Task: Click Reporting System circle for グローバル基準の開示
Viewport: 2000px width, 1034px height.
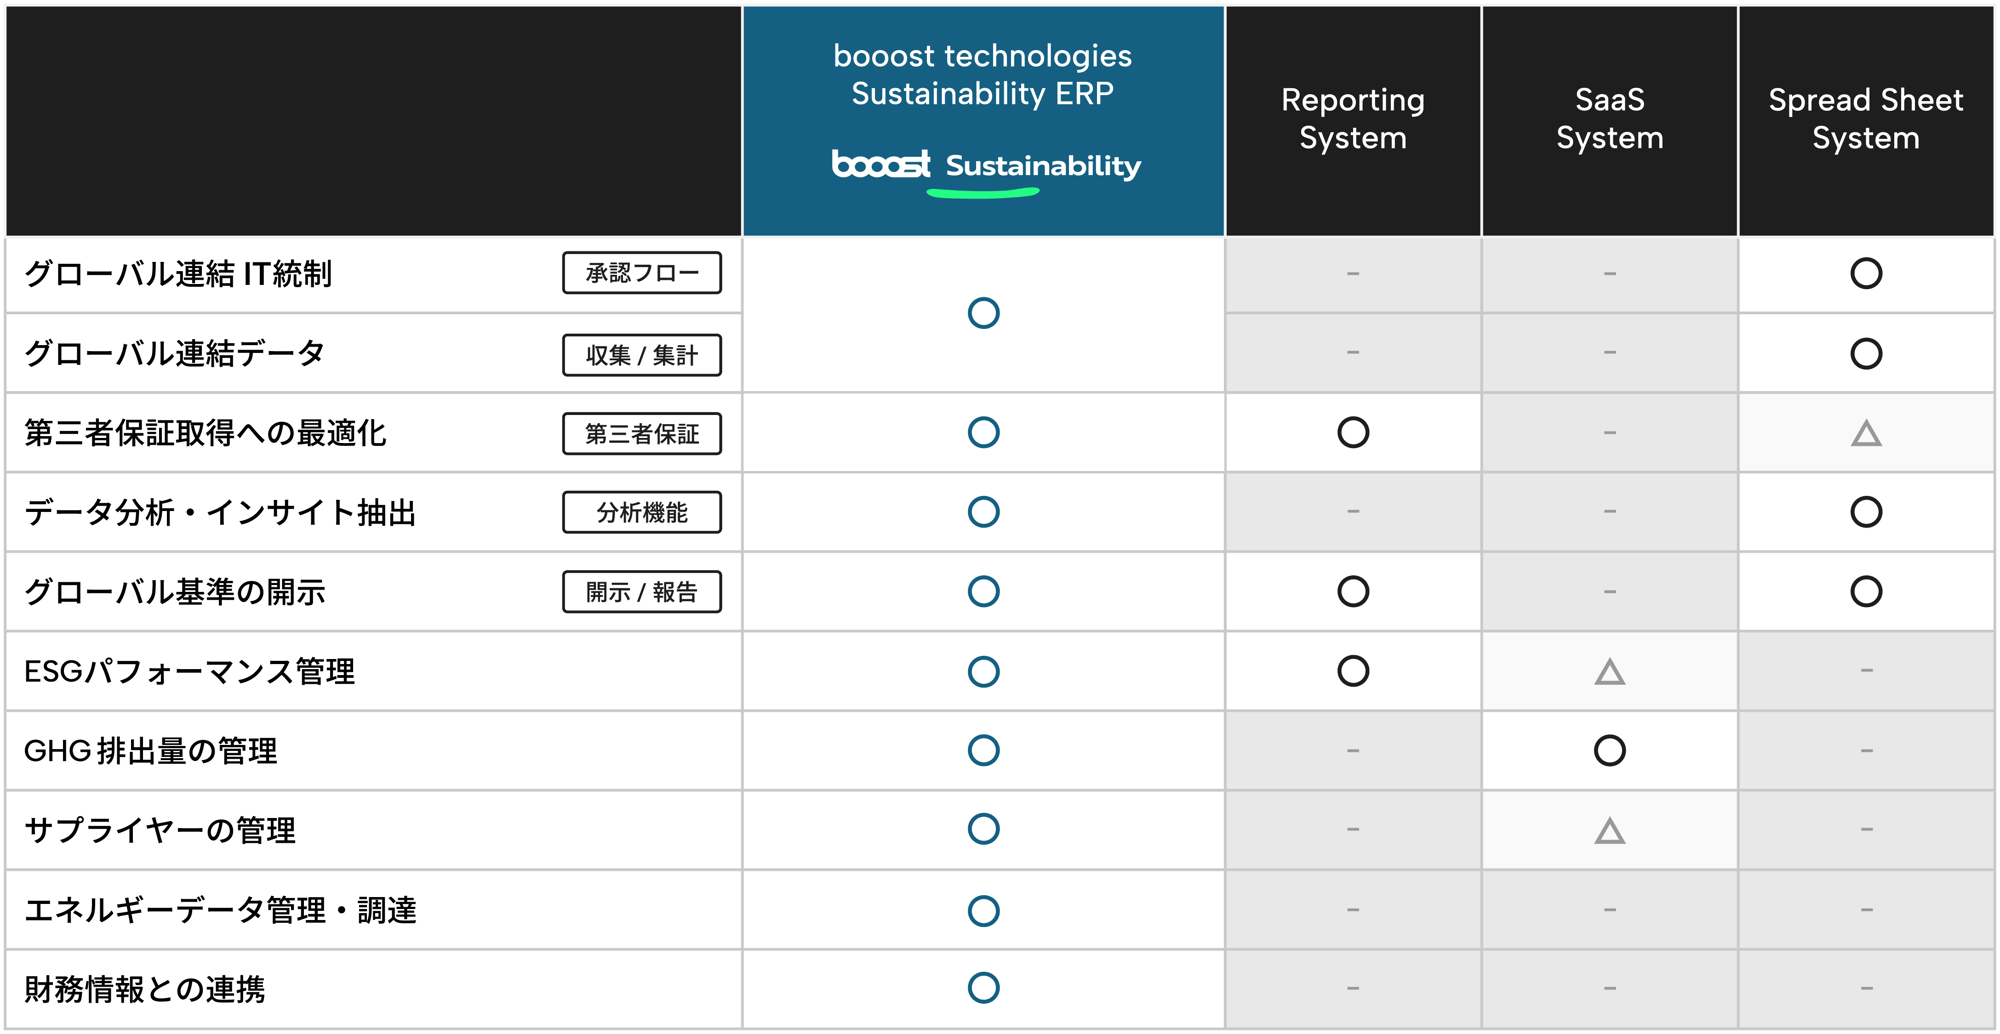Action: 1353,591
